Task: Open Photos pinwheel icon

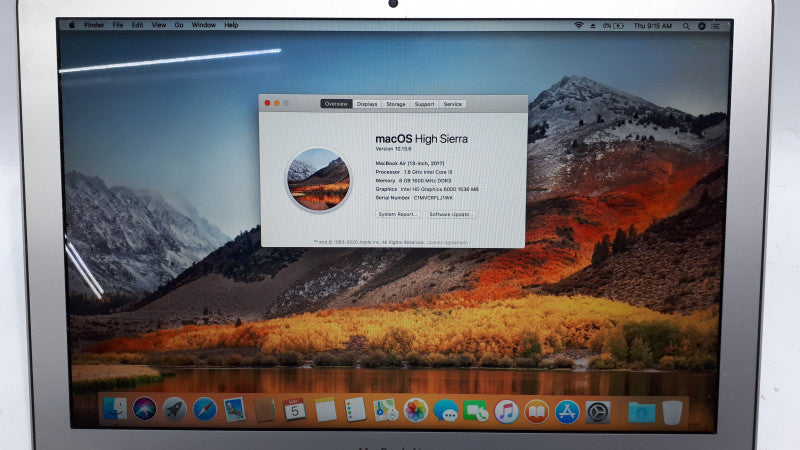Action: coord(416,411)
